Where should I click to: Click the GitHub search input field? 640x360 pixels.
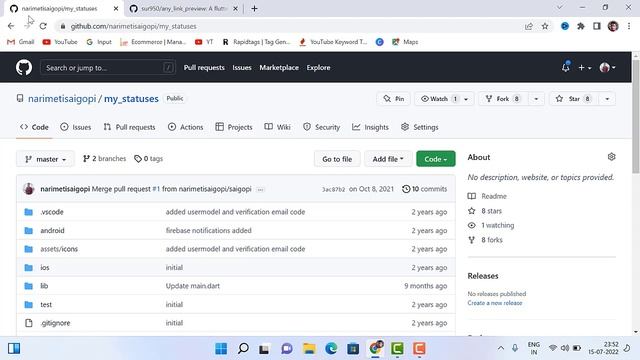click(x=108, y=68)
